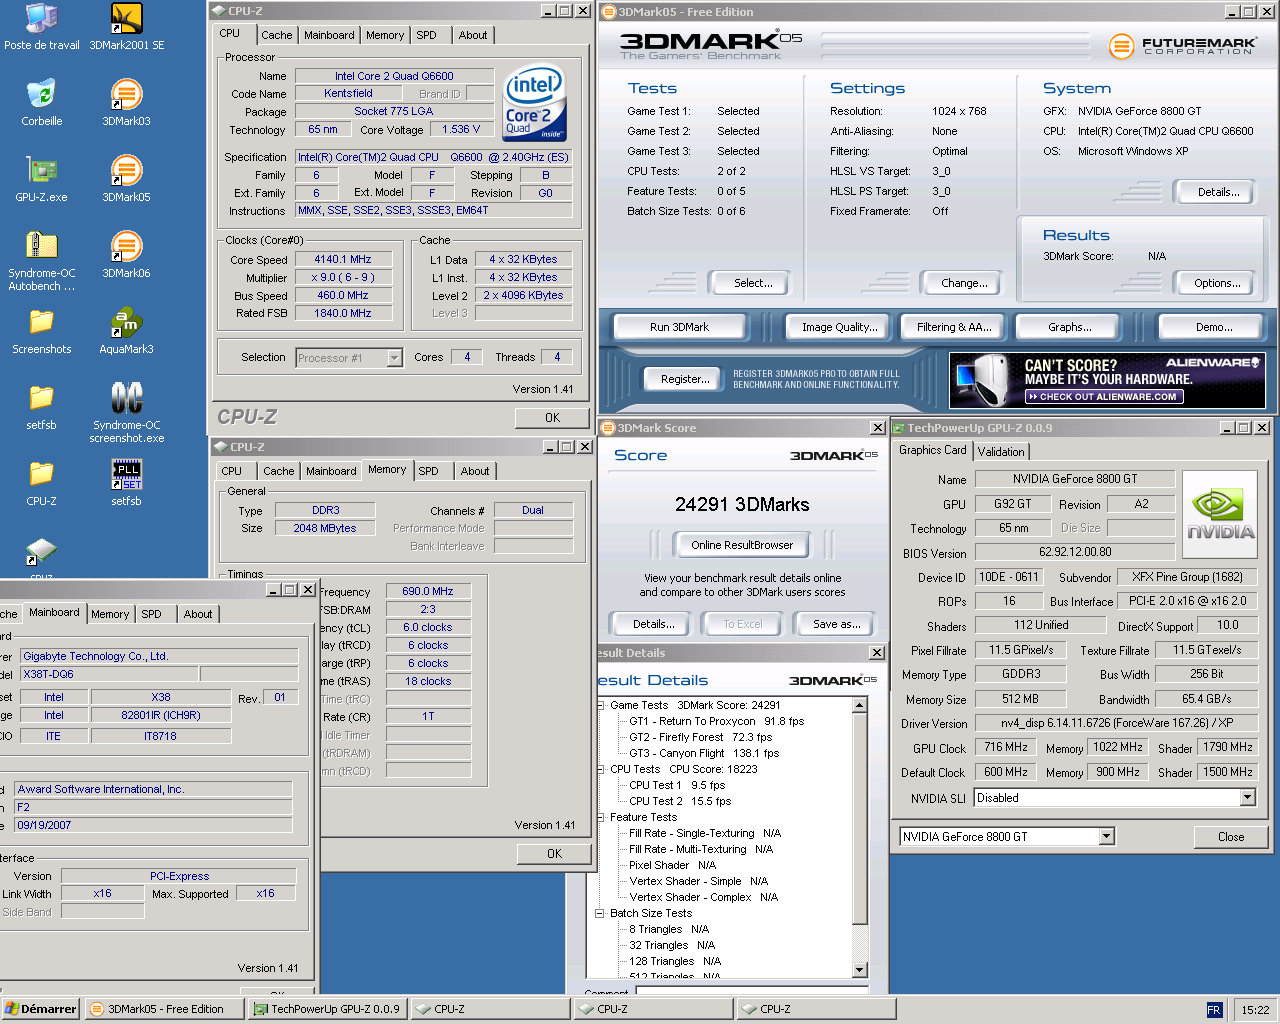Image resolution: width=1280 pixels, height=1024 pixels.
Task: Click the Intel Core 2 Quad logo
Action: (534, 103)
